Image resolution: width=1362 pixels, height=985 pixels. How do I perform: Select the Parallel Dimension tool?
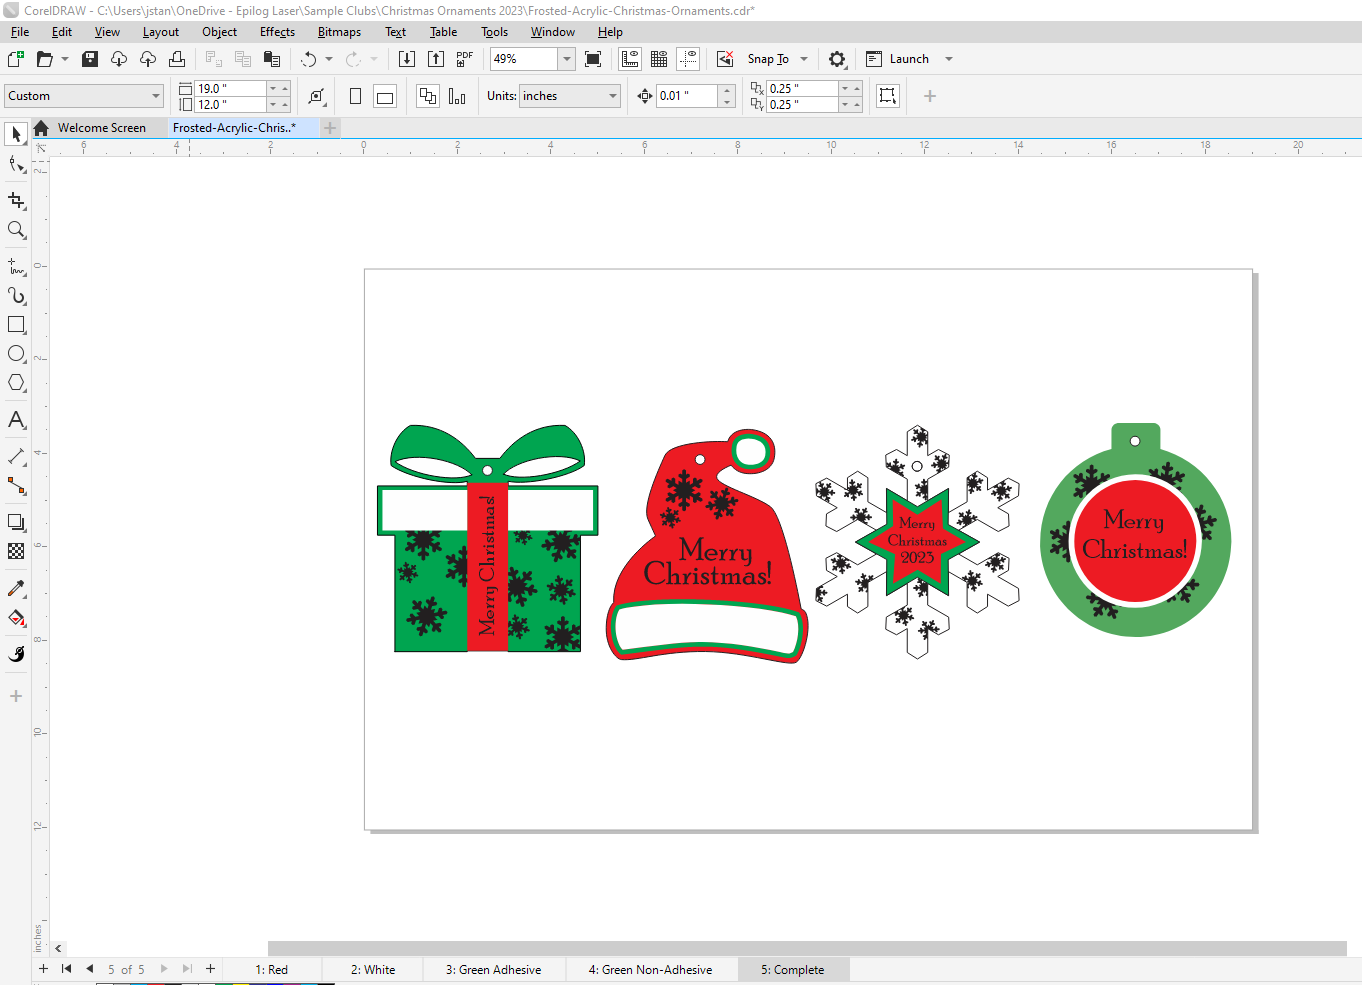16,457
